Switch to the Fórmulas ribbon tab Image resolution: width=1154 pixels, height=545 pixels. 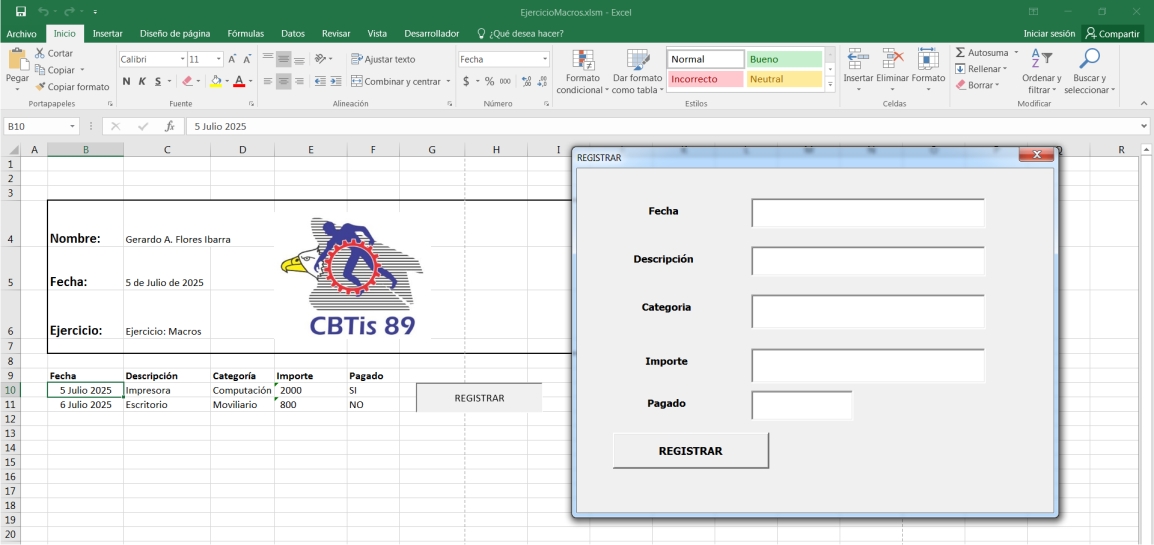click(x=245, y=33)
